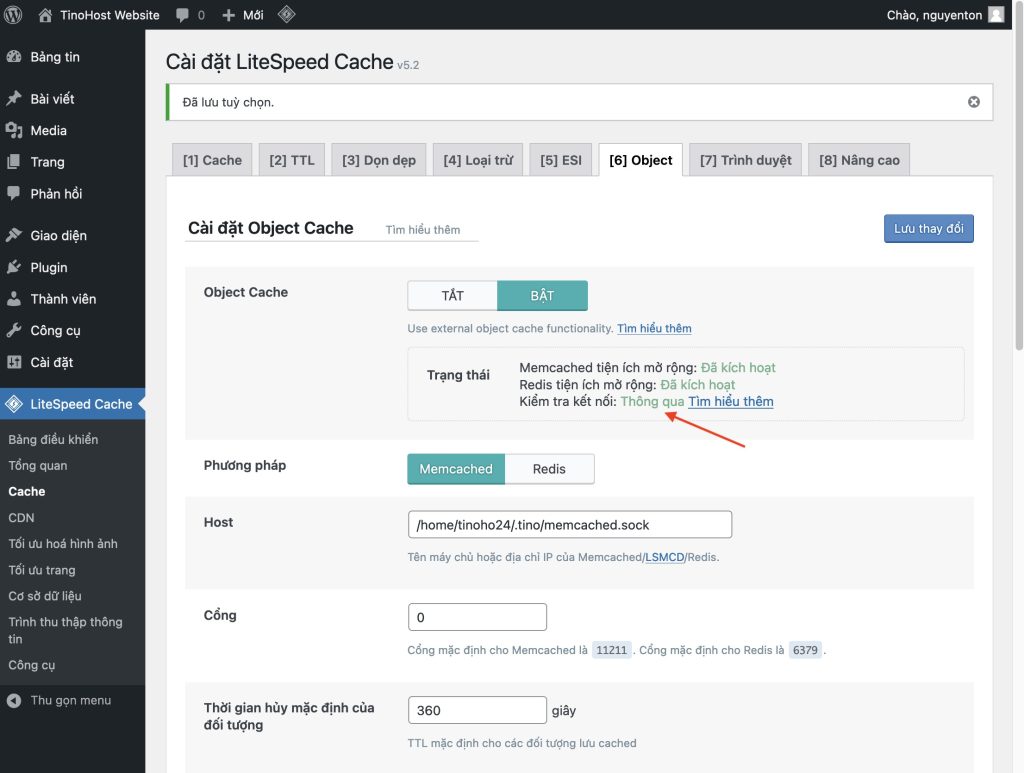
Task: Click the Media icon in sidebar
Action: coord(14,131)
